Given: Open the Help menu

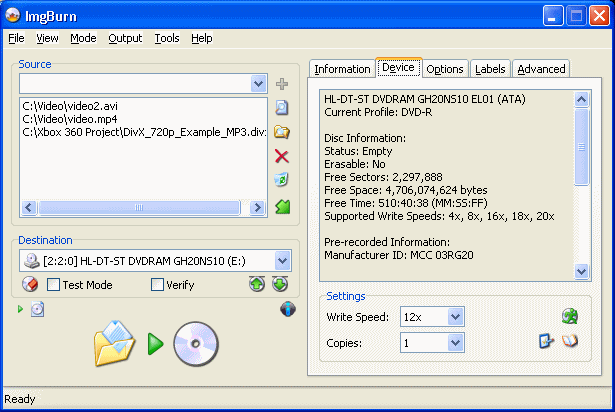Looking at the screenshot, I should 202,38.
